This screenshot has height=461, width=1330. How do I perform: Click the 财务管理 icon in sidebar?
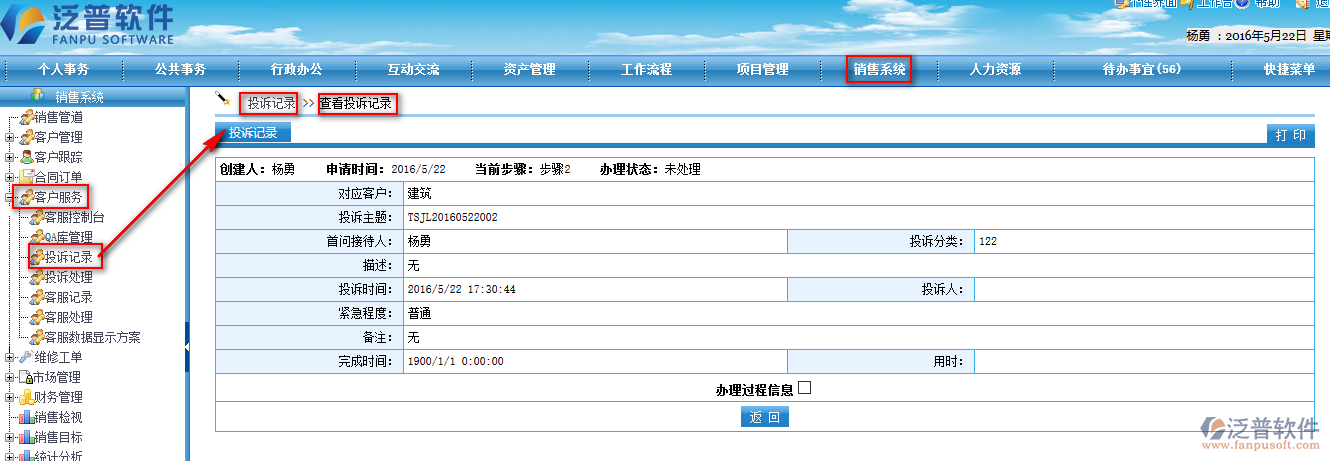pos(27,397)
